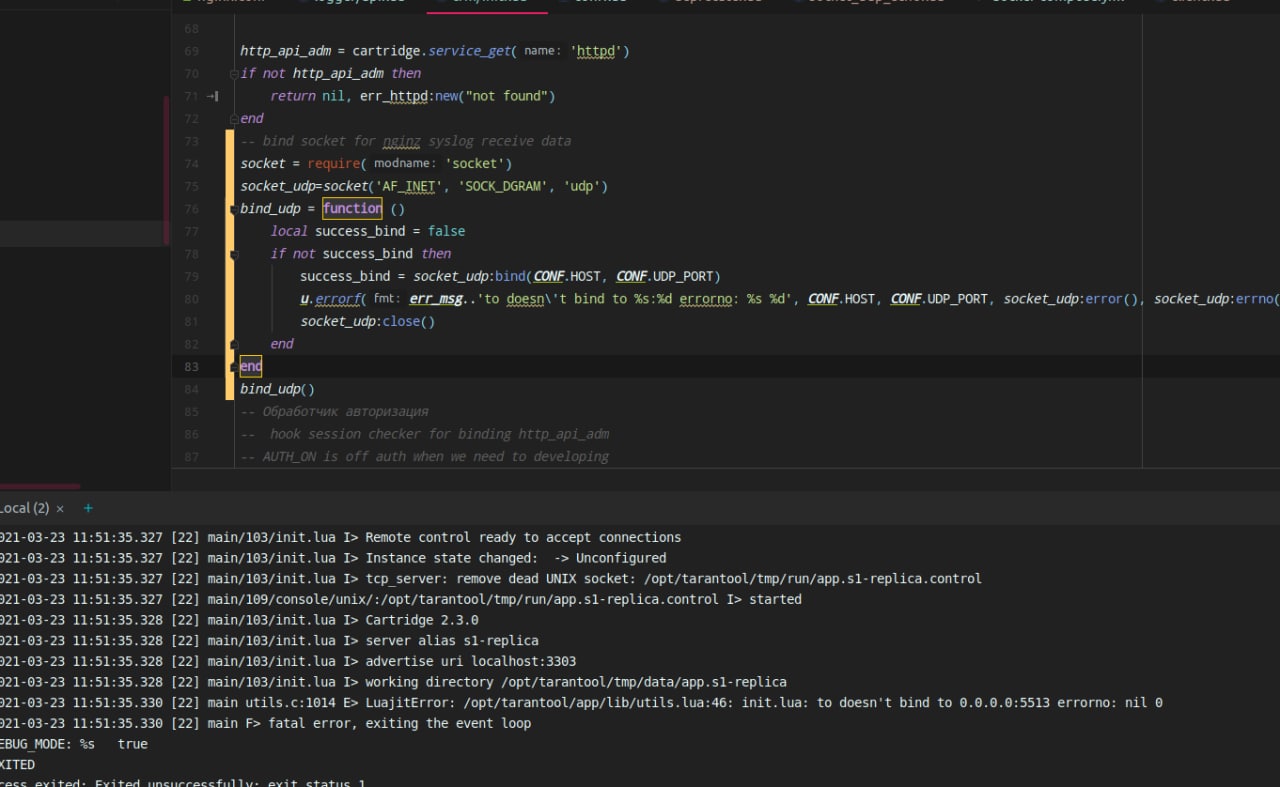Click the highlighted 'end' keyword on line 83

[x=251, y=366]
